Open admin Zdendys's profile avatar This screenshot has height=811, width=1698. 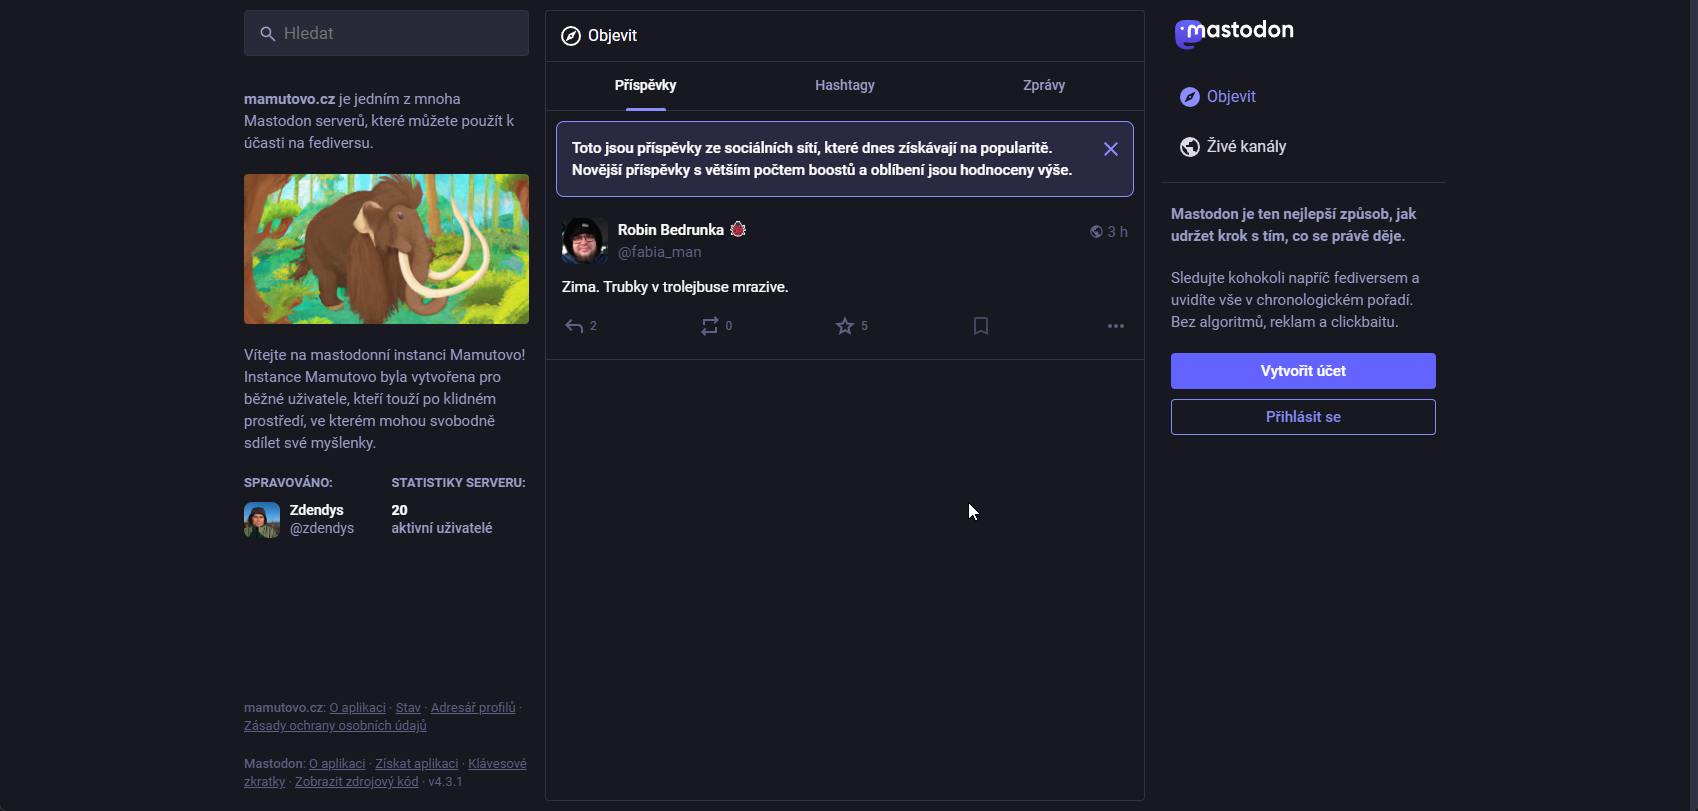pyautogui.click(x=262, y=520)
